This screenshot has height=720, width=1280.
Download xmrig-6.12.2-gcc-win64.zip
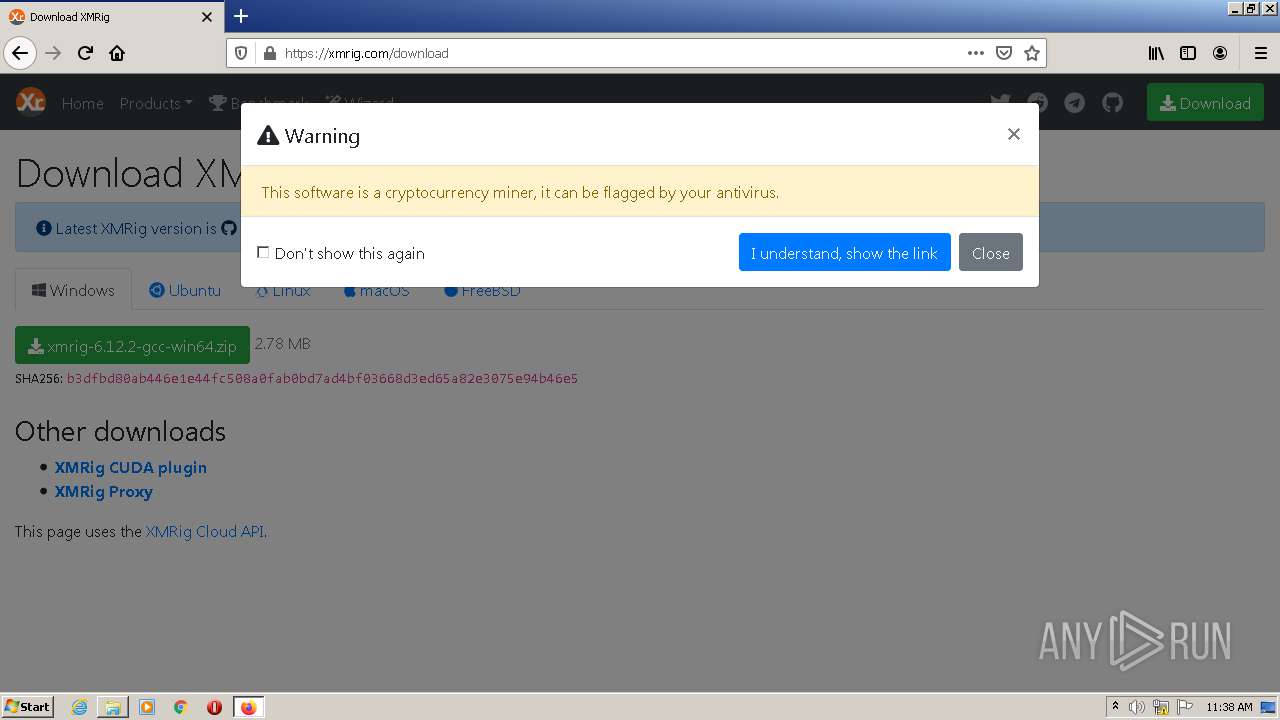132,346
